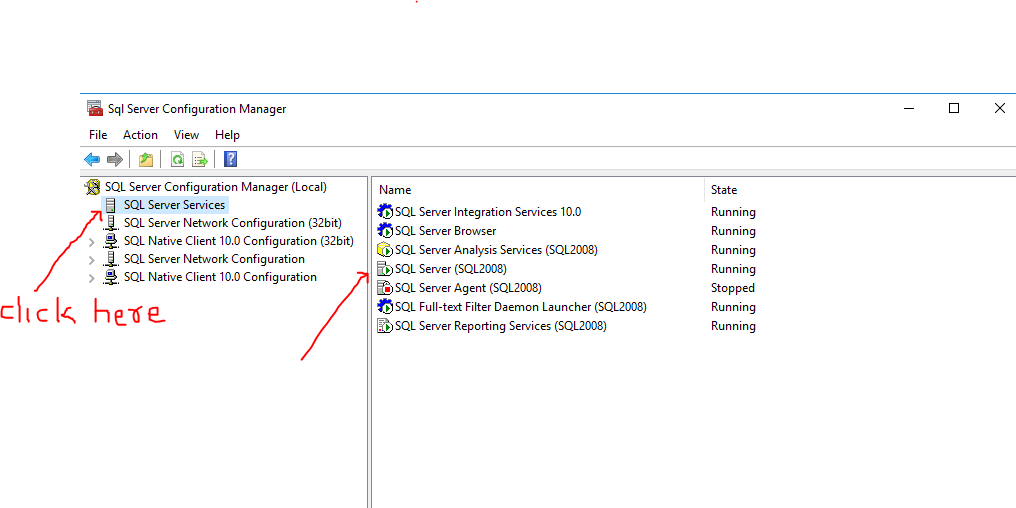Open the Action menu
Screen dimensions: 1016x508
click(x=140, y=135)
